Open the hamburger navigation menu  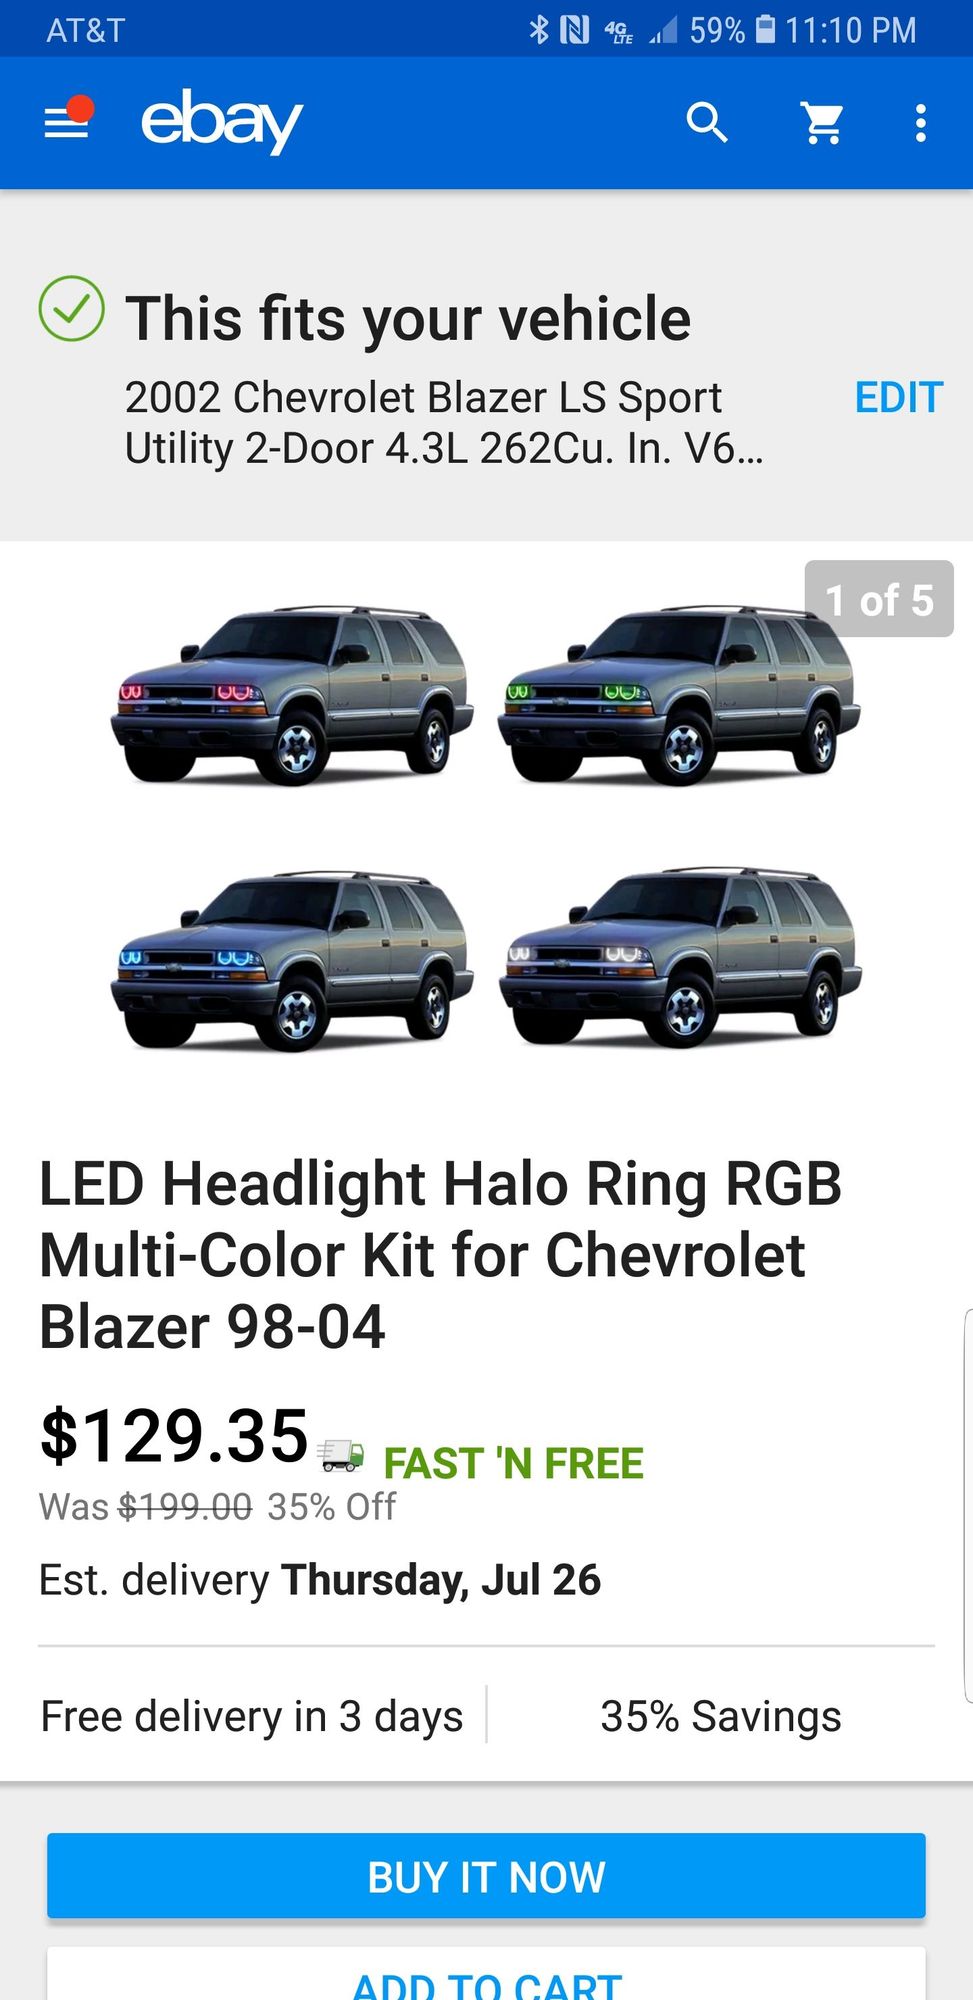tap(67, 122)
